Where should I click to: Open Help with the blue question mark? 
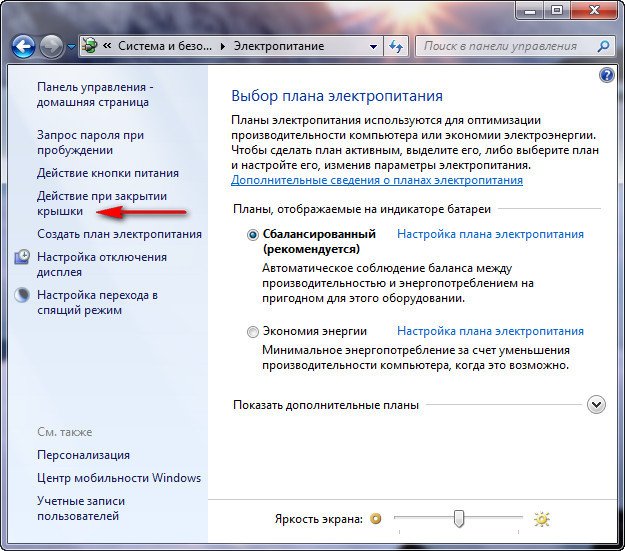point(606,75)
